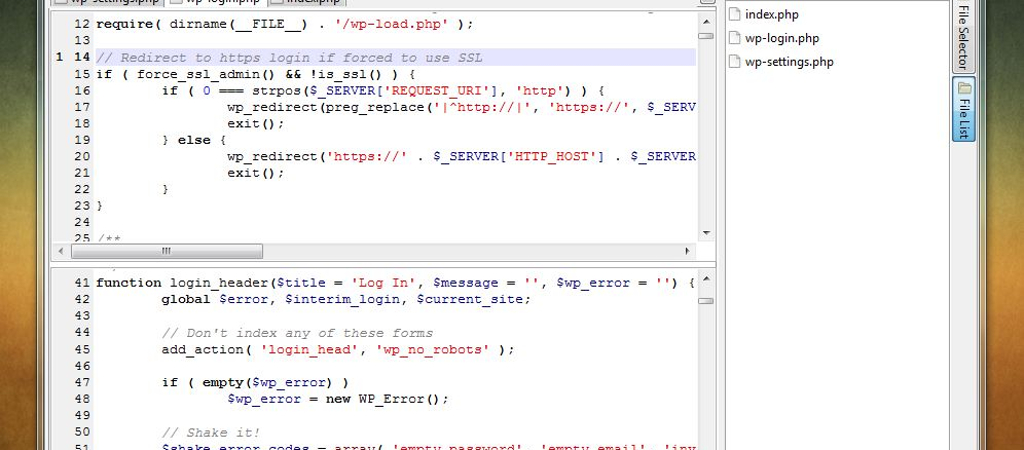Click the bookmark marker 1 beside line 14

(59, 57)
